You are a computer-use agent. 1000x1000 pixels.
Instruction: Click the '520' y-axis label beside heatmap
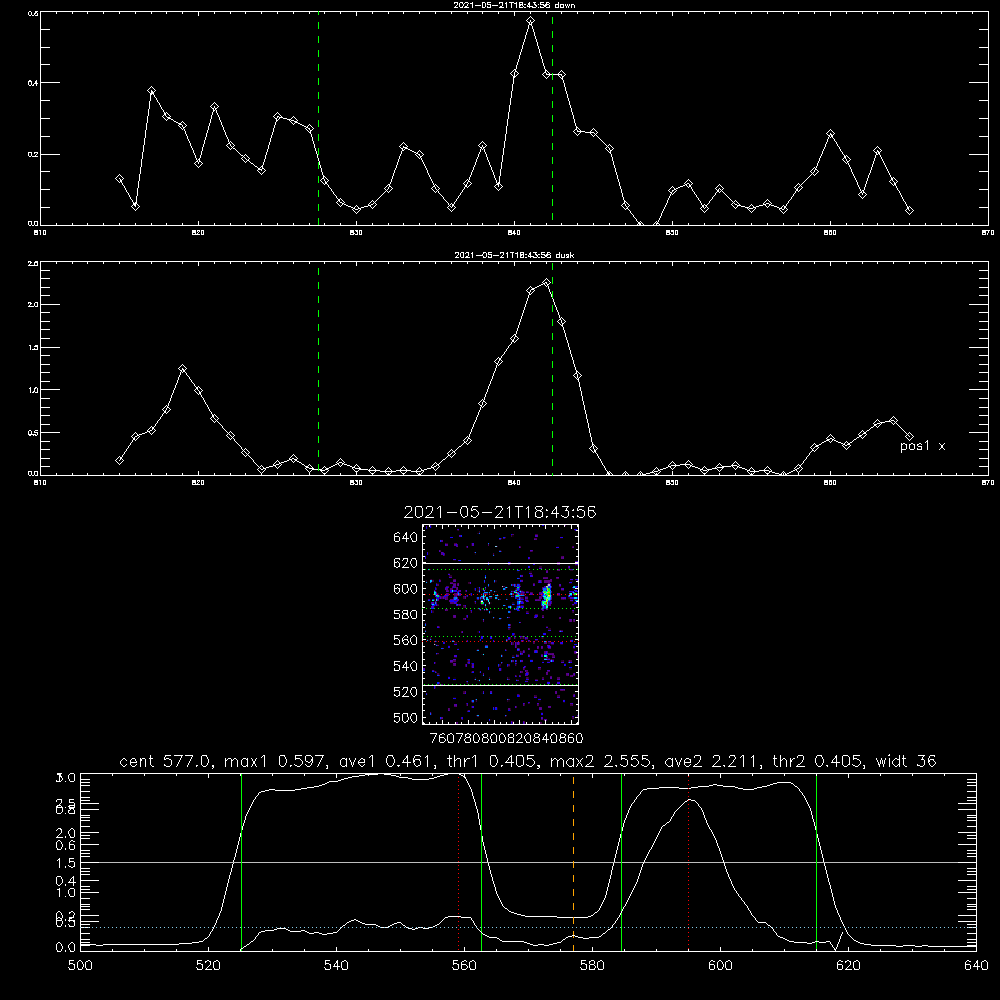coord(406,692)
